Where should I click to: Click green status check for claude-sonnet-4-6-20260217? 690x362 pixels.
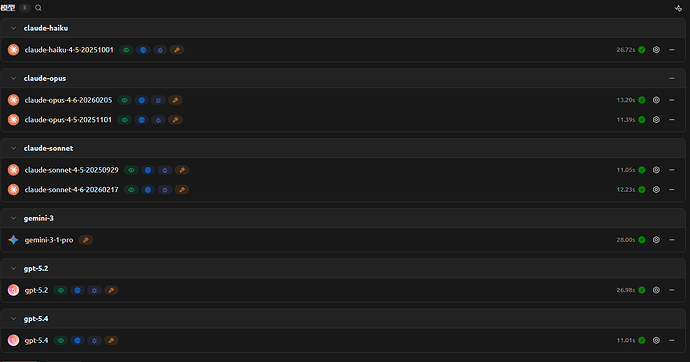pos(642,190)
